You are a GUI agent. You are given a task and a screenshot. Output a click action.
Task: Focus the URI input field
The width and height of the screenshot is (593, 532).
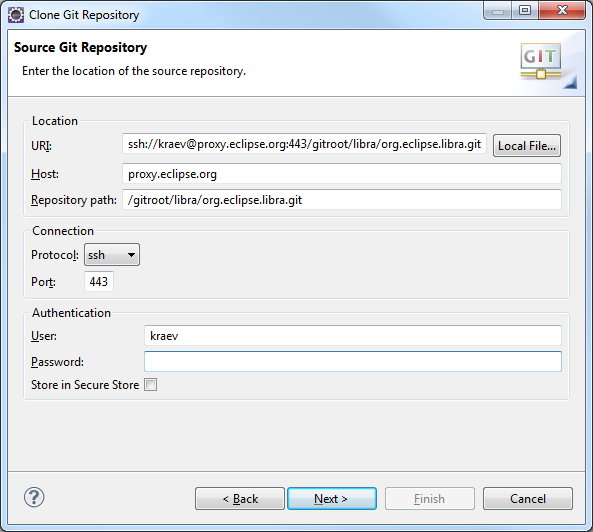[304, 144]
